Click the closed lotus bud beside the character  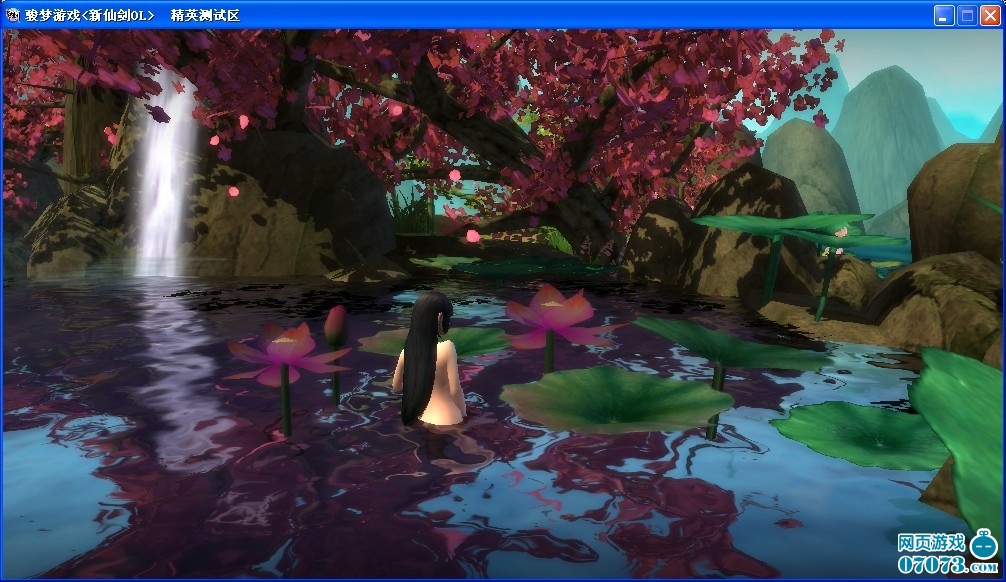pos(337,326)
